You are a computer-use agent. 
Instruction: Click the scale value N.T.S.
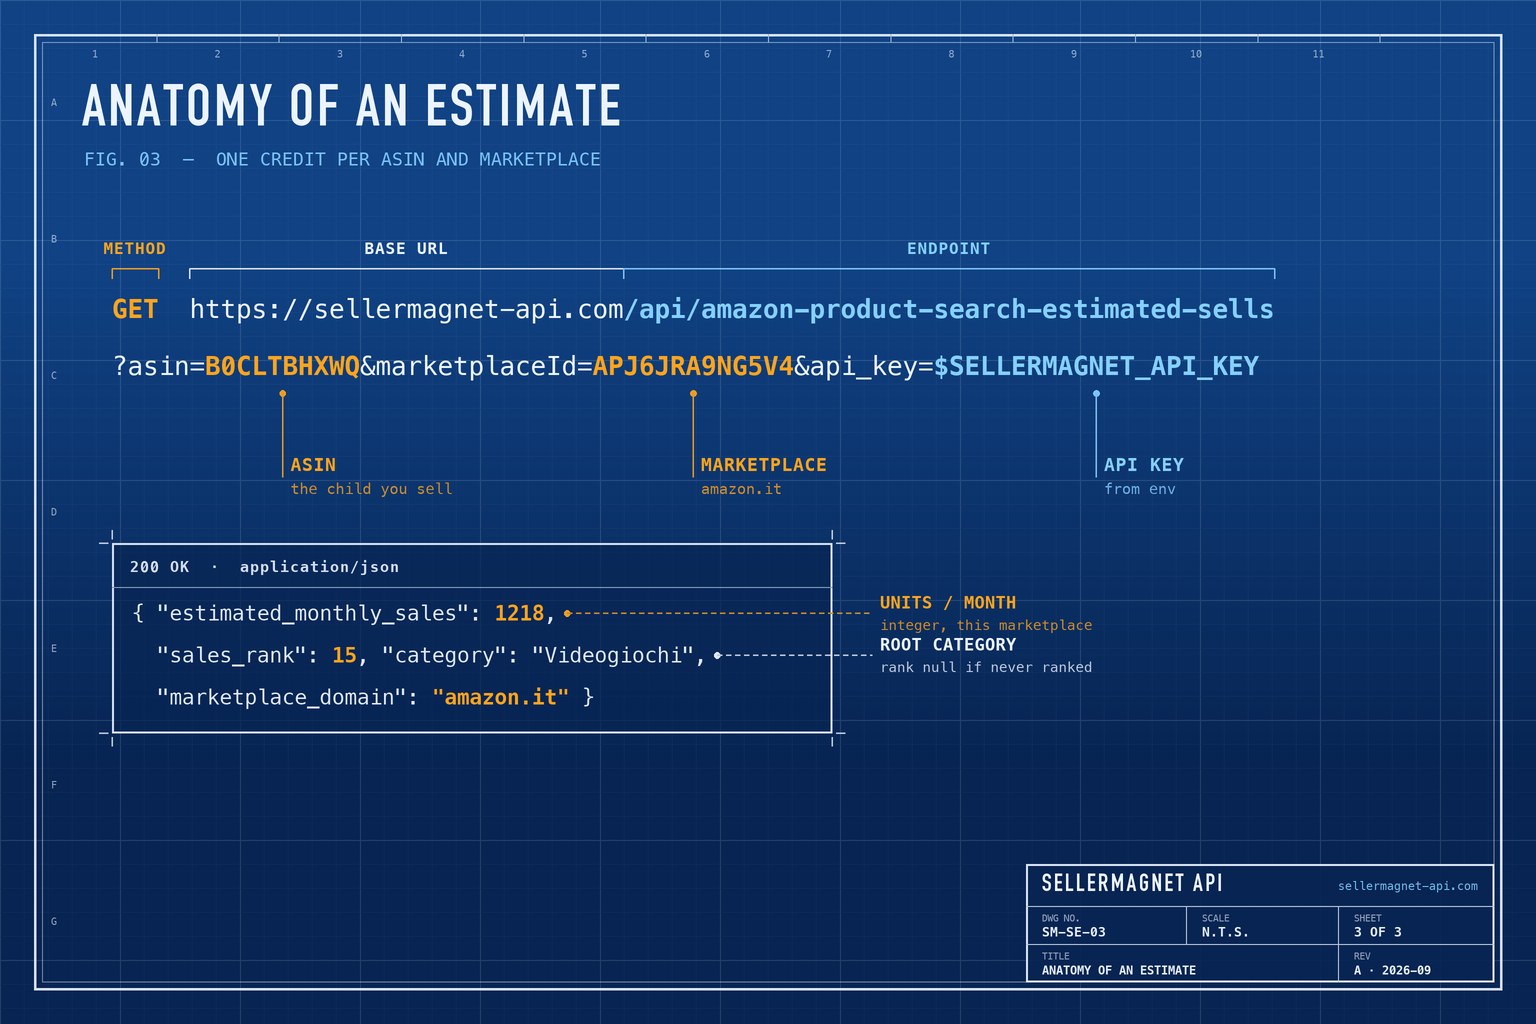tap(1225, 932)
